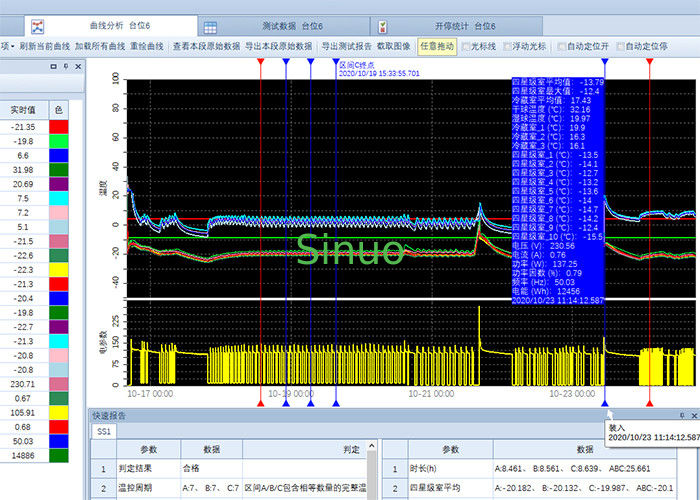Image resolution: width=700 pixels, height=500 pixels.
Task: Click blue marker at chart top near 区间C终点
Action: (336, 61)
